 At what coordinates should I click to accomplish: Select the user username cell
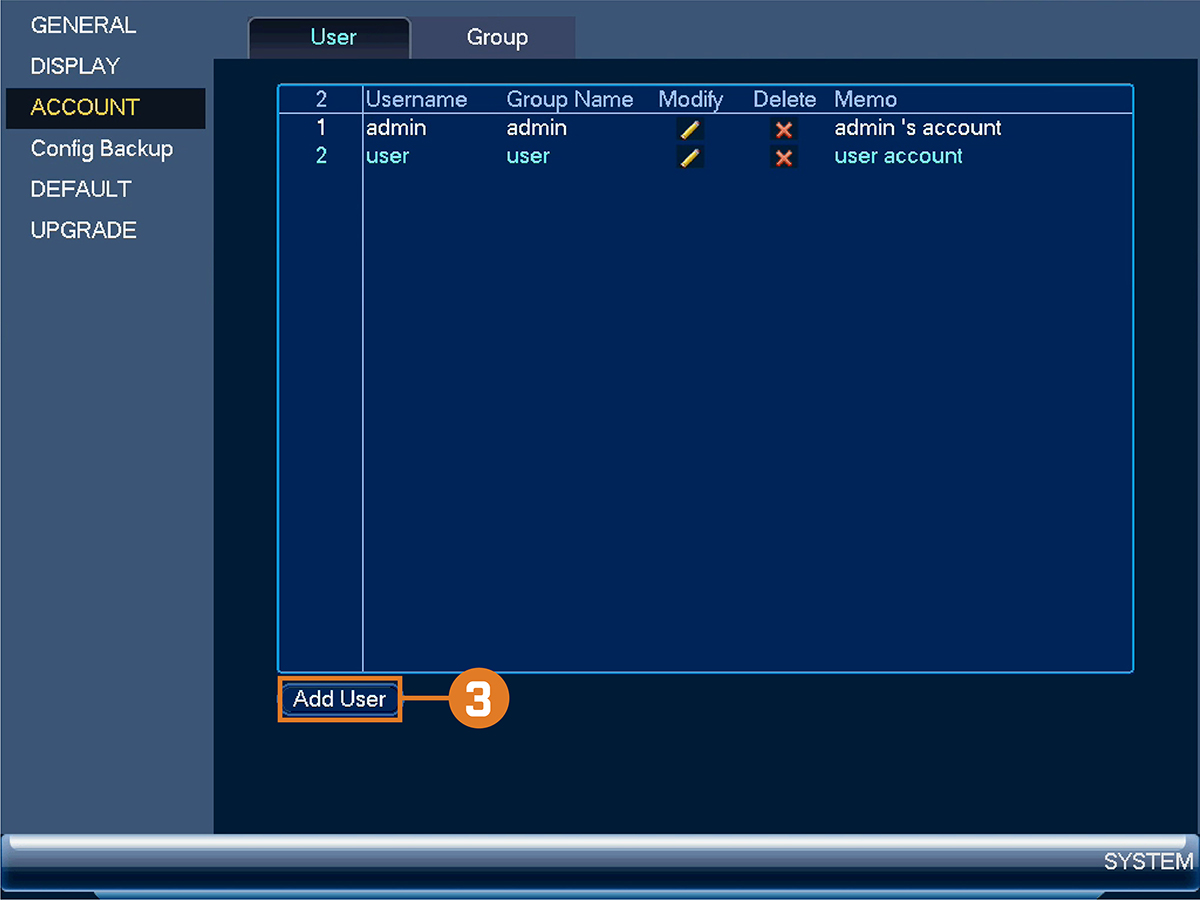[x=387, y=157]
